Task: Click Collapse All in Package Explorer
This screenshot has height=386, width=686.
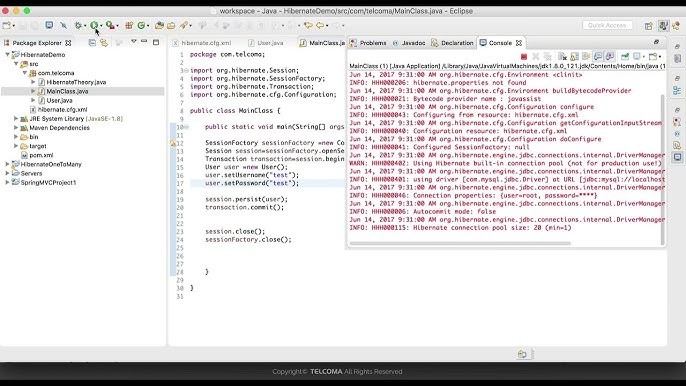Action: point(92,43)
